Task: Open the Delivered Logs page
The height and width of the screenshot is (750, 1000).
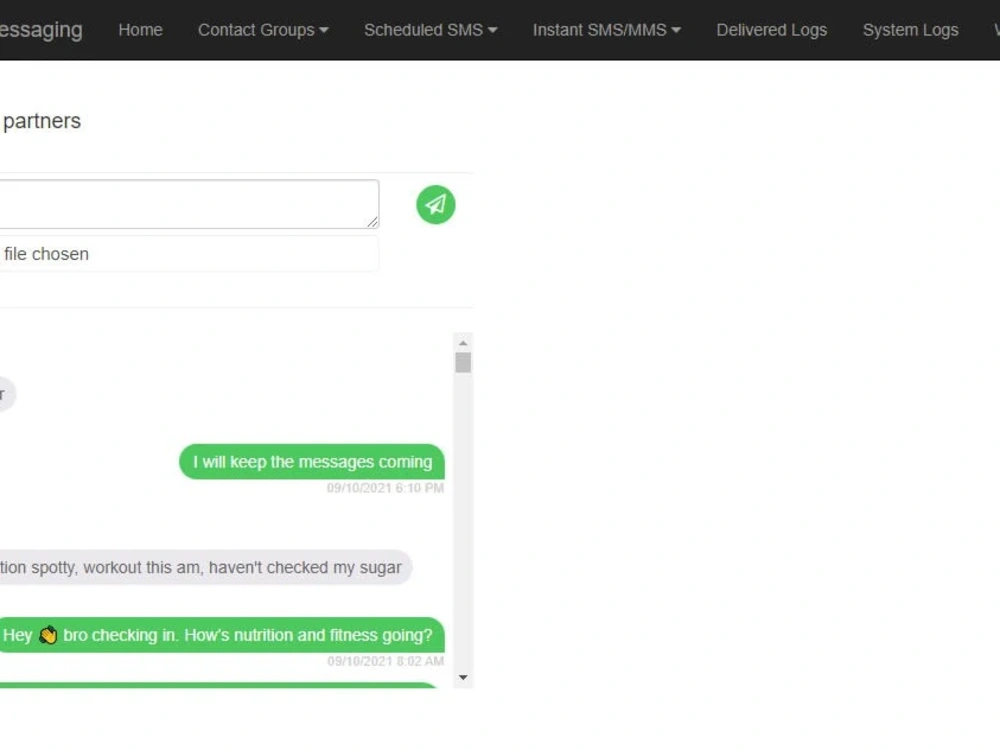Action: pyautogui.click(x=771, y=30)
